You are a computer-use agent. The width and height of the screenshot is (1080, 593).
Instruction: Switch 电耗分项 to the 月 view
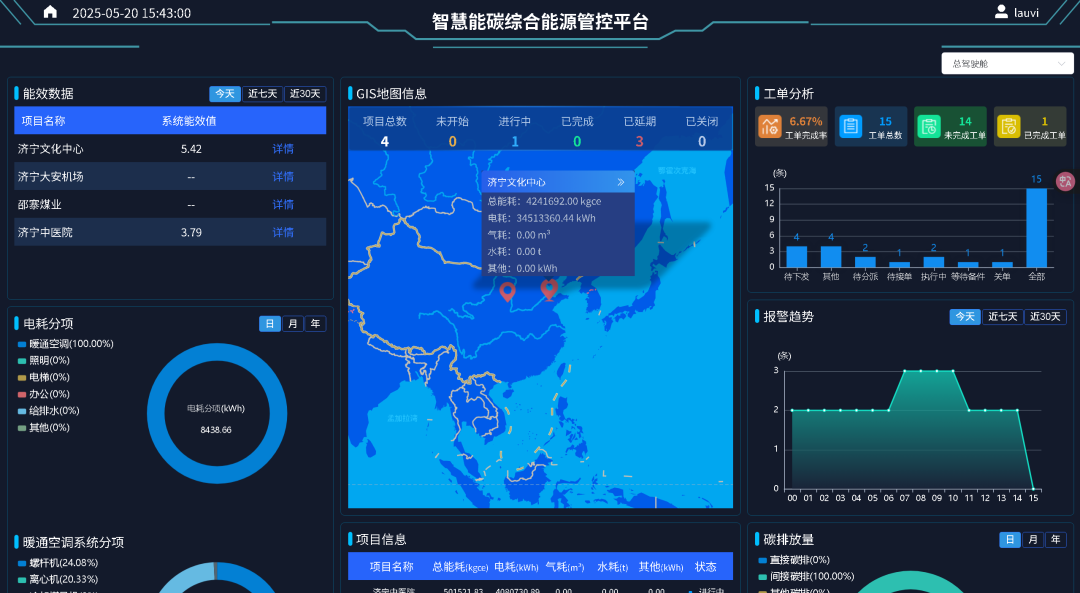tap(291, 323)
